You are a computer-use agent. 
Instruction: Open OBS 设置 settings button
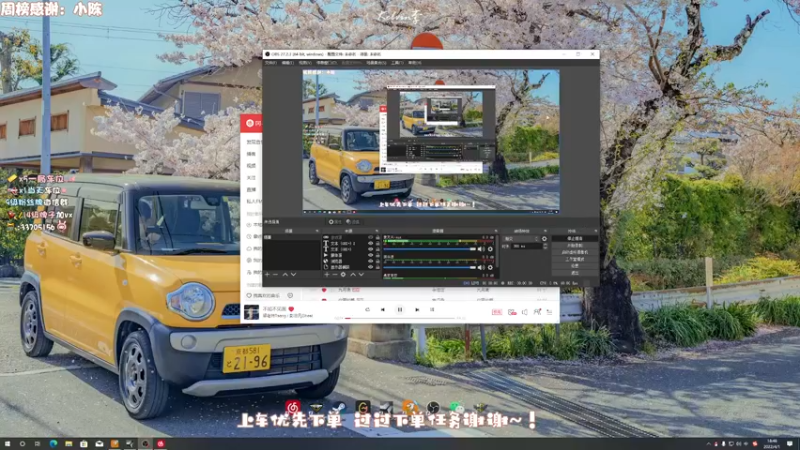pos(574,266)
